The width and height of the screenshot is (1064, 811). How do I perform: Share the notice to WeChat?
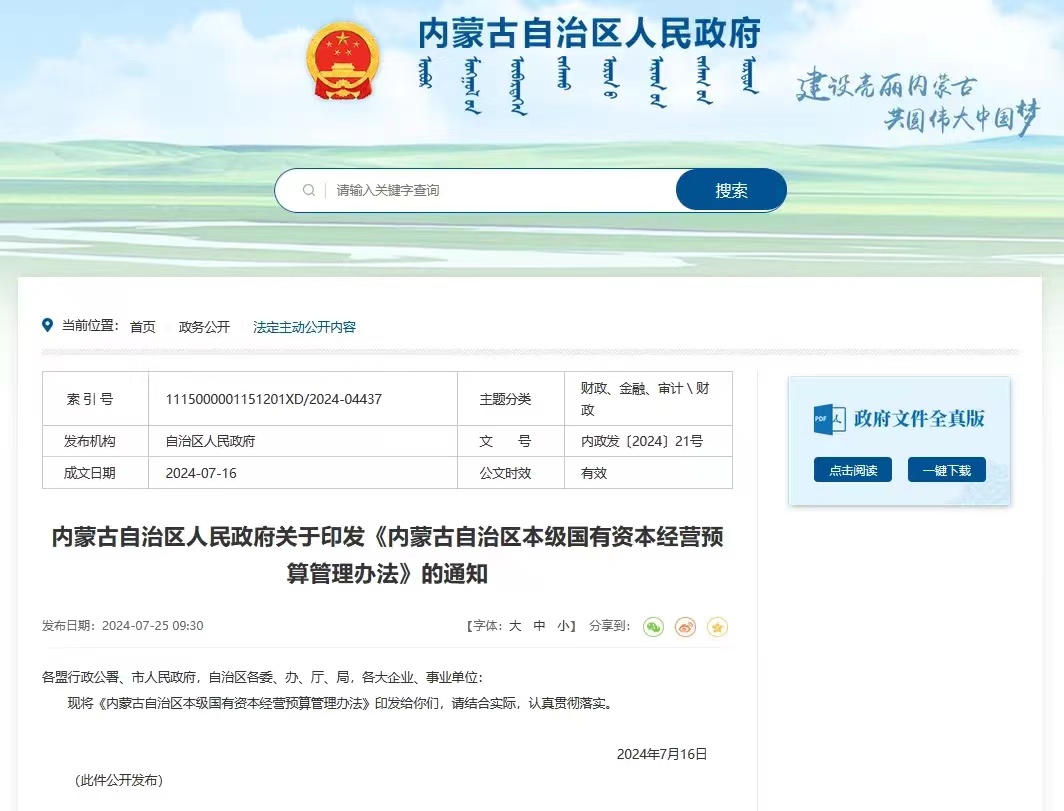pyautogui.click(x=653, y=626)
